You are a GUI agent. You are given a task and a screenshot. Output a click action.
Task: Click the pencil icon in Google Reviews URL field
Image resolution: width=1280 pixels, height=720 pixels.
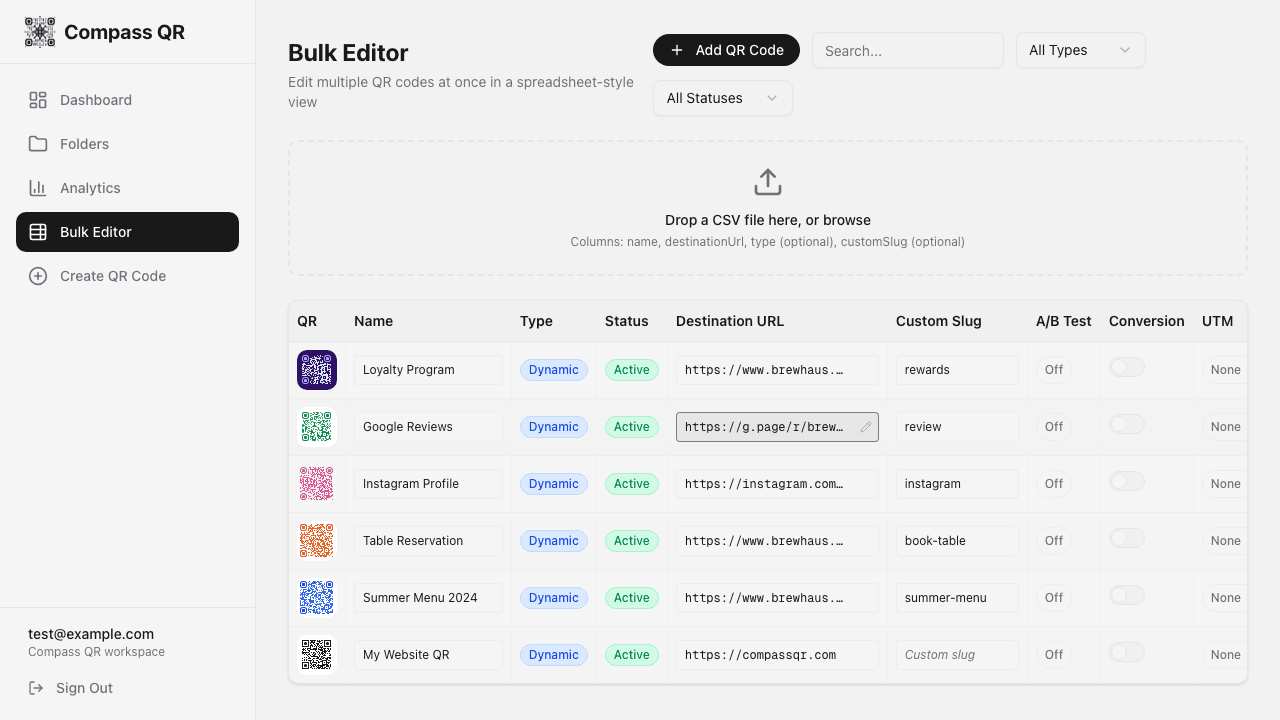[866, 427]
